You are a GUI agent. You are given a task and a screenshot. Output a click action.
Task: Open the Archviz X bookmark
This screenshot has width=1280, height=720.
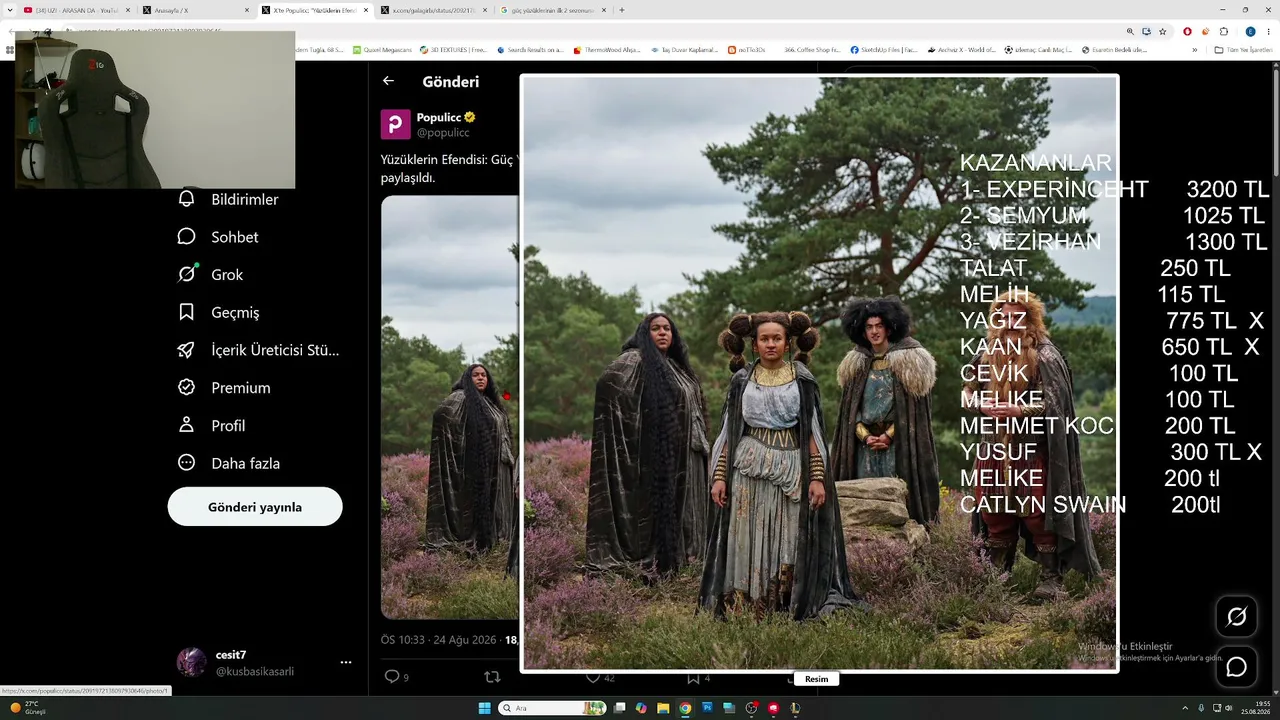961,49
